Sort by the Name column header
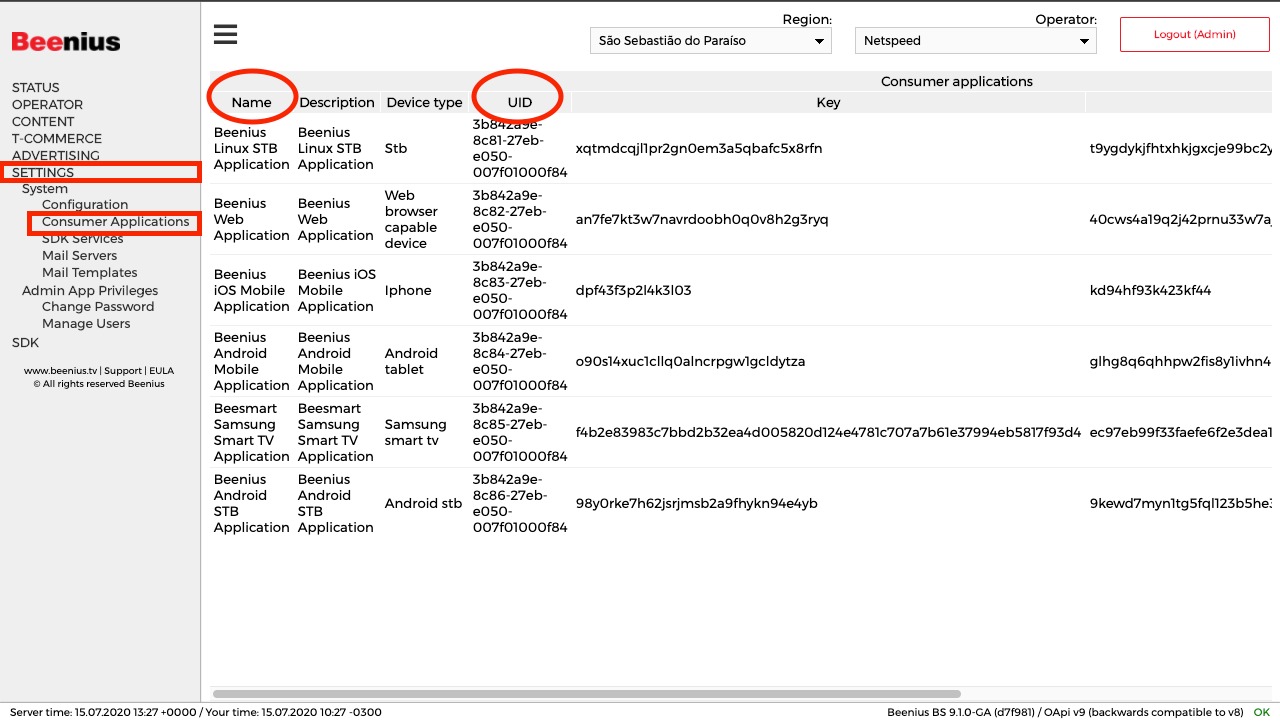Screen dimensions: 1280x723 pos(251,103)
